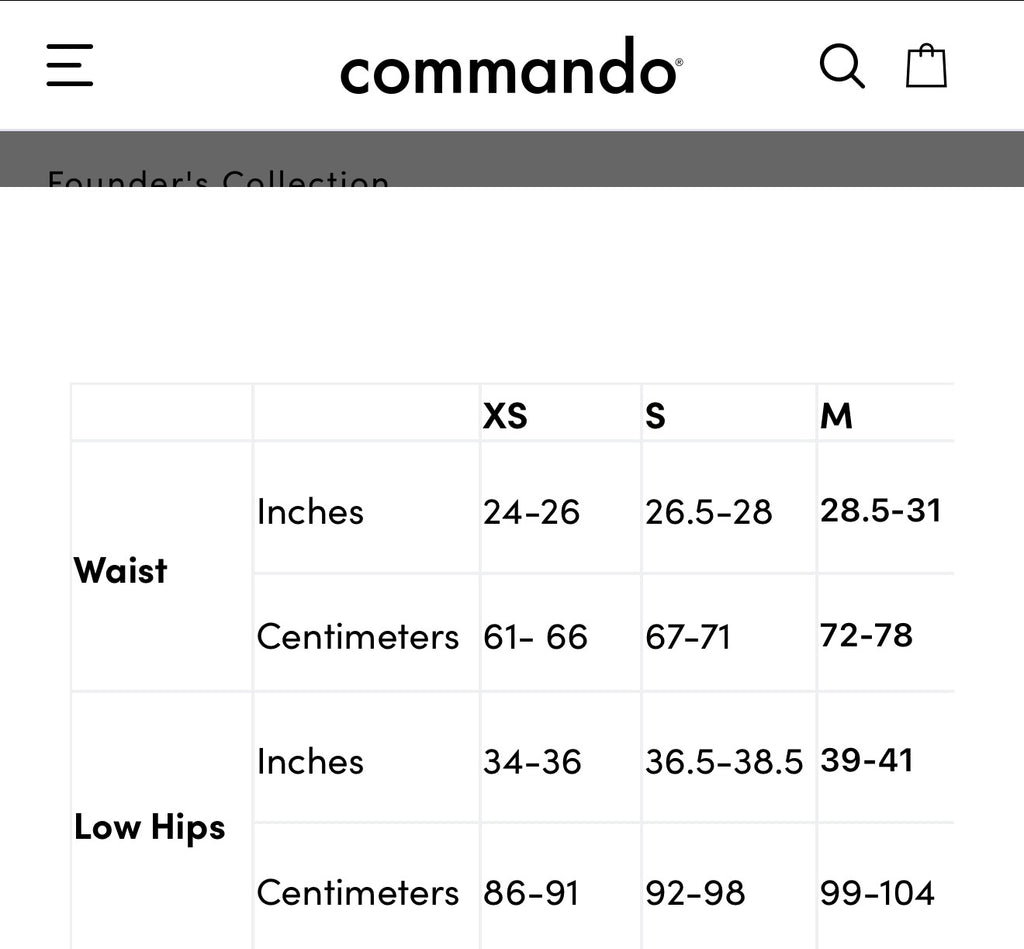Image resolution: width=1024 pixels, height=949 pixels.
Task: Select the XS size column header
Action: 505,415
